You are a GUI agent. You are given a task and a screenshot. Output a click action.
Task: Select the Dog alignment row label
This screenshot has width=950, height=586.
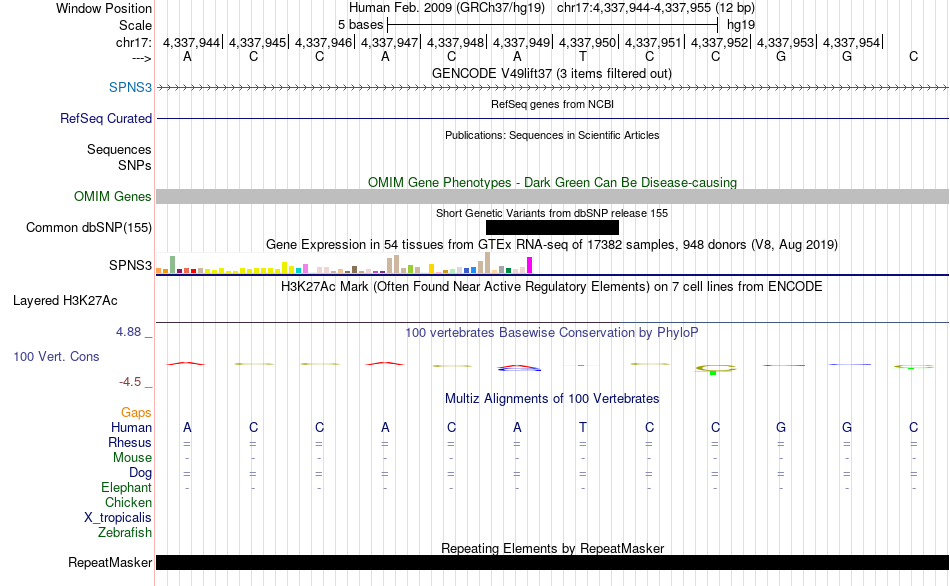(141, 473)
